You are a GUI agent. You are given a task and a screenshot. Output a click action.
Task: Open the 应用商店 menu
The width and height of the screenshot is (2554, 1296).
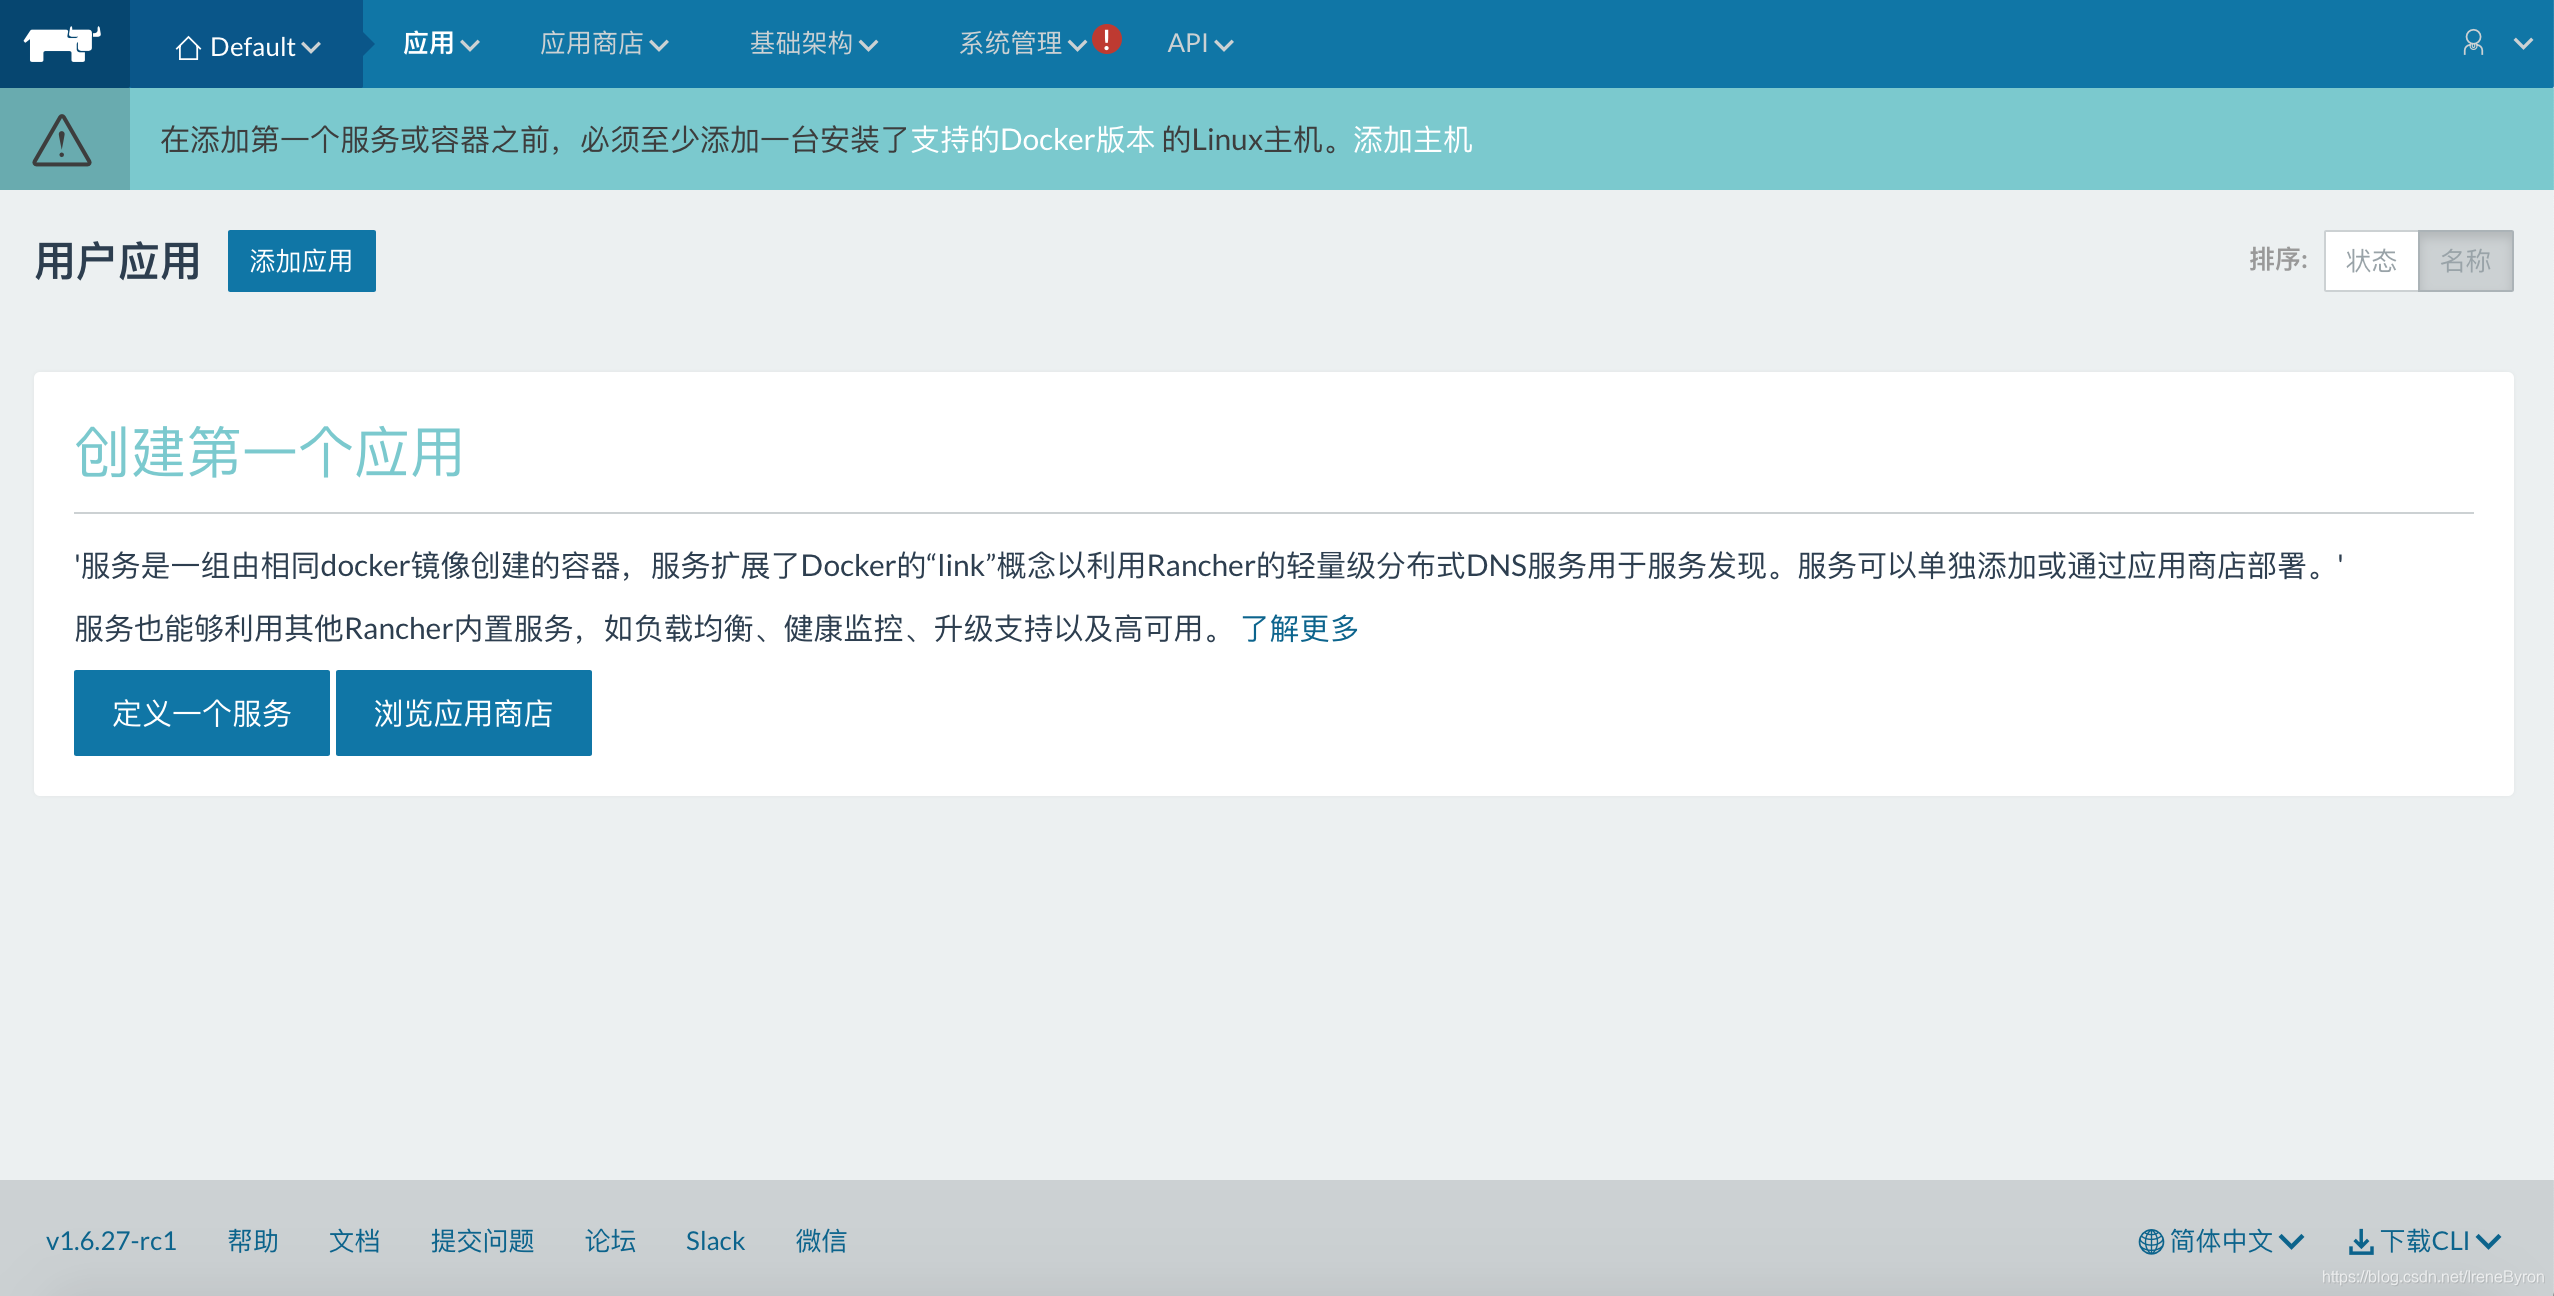pos(604,44)
